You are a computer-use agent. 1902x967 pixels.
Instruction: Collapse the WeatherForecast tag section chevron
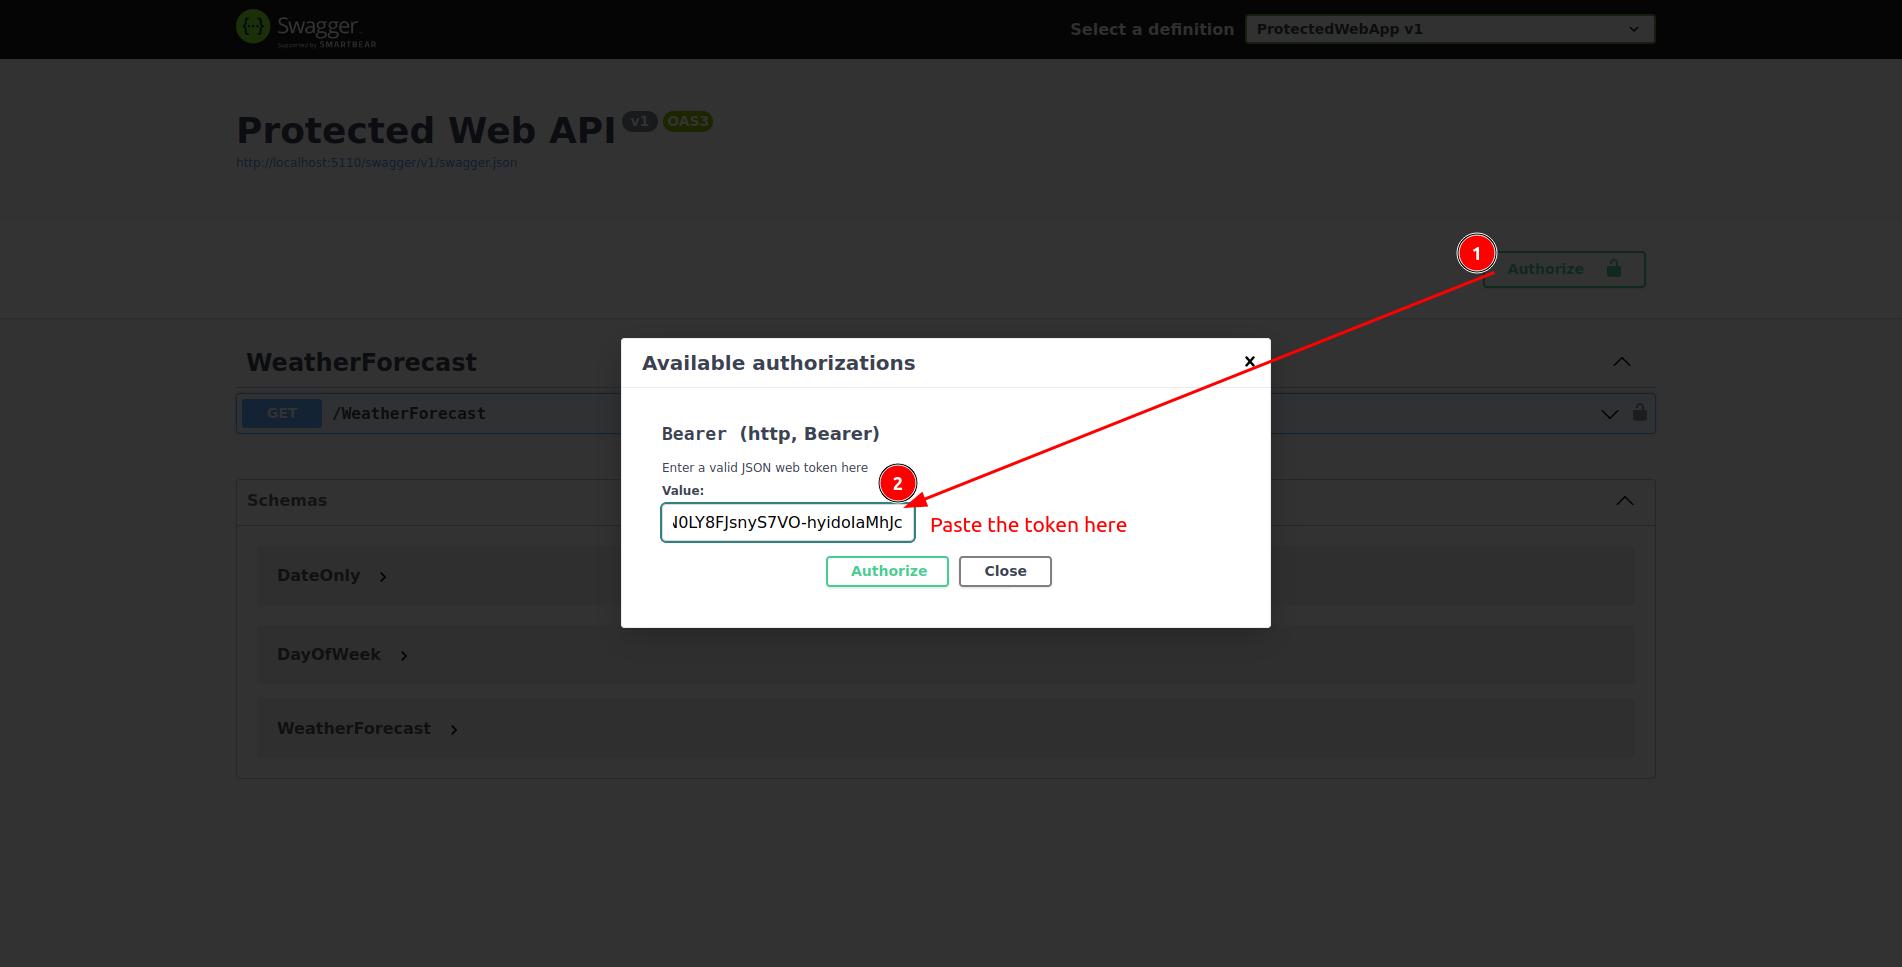coord(1621,362)
